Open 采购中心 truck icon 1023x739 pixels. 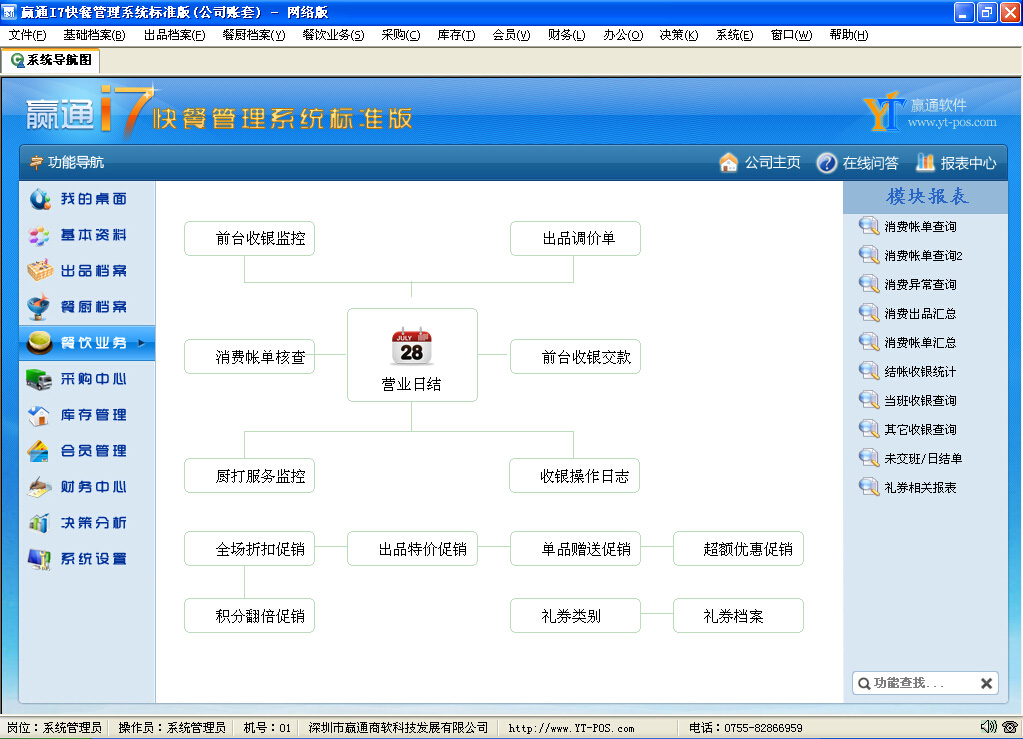40,379
